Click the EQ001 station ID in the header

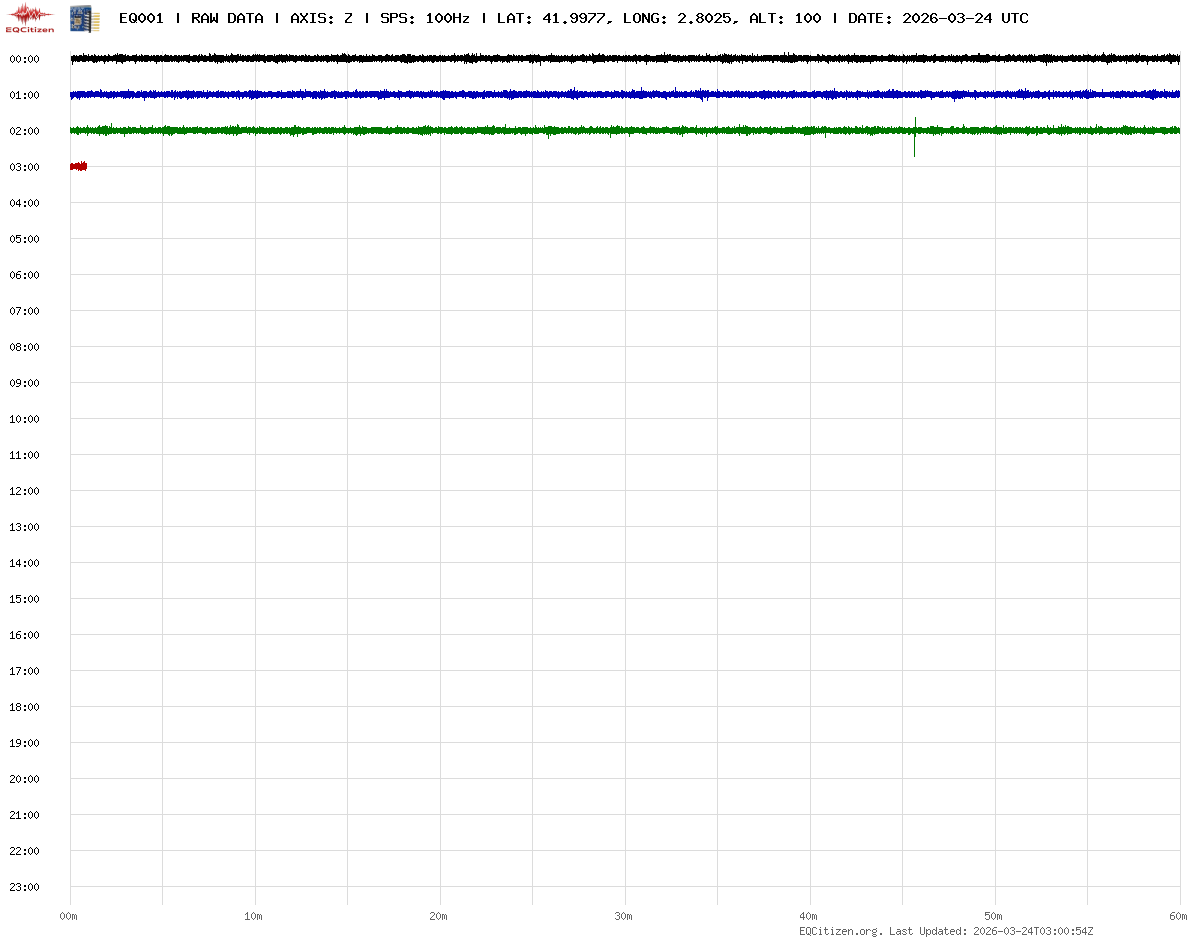click(141, 18)
